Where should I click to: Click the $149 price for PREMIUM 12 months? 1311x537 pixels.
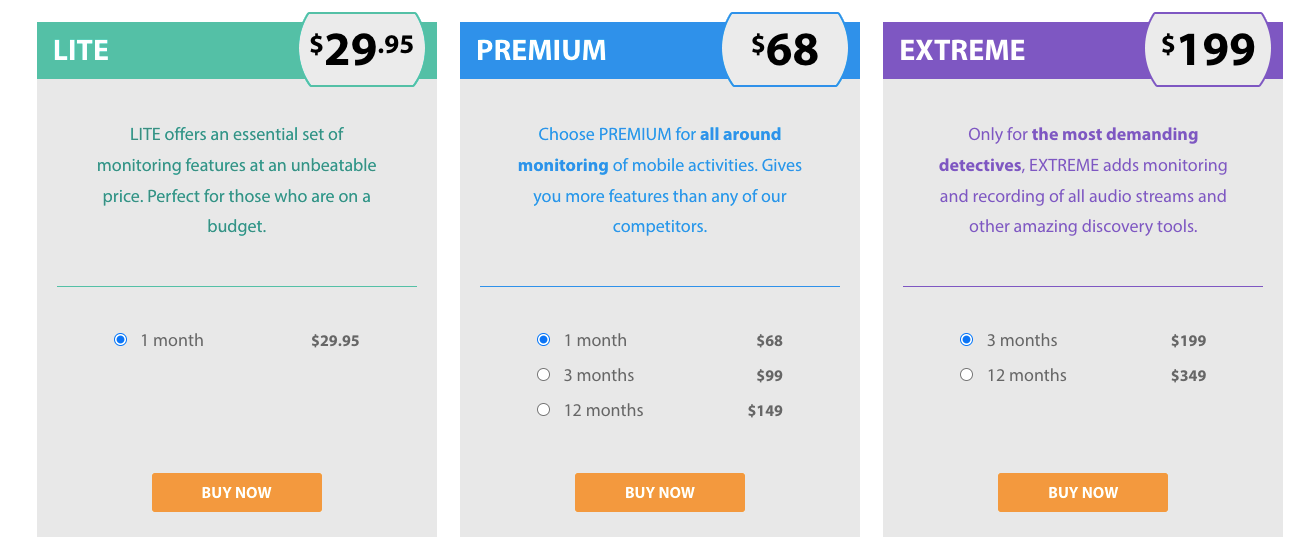coord(765,410)
